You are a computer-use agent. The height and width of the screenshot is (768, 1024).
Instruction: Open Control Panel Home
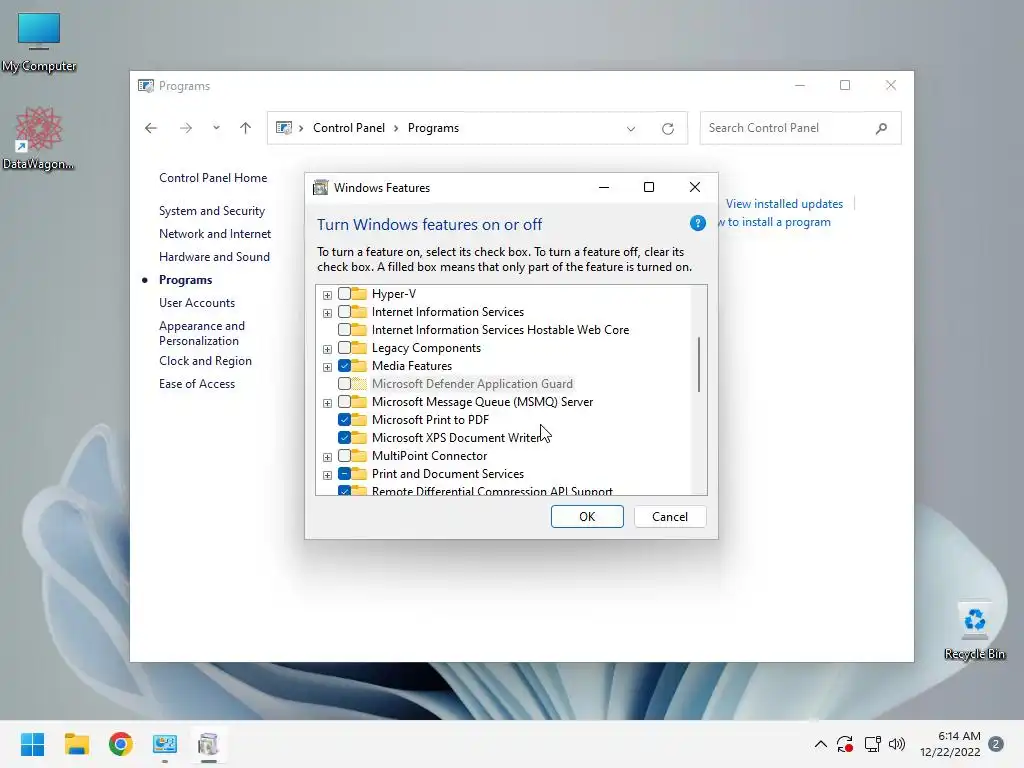213,178
